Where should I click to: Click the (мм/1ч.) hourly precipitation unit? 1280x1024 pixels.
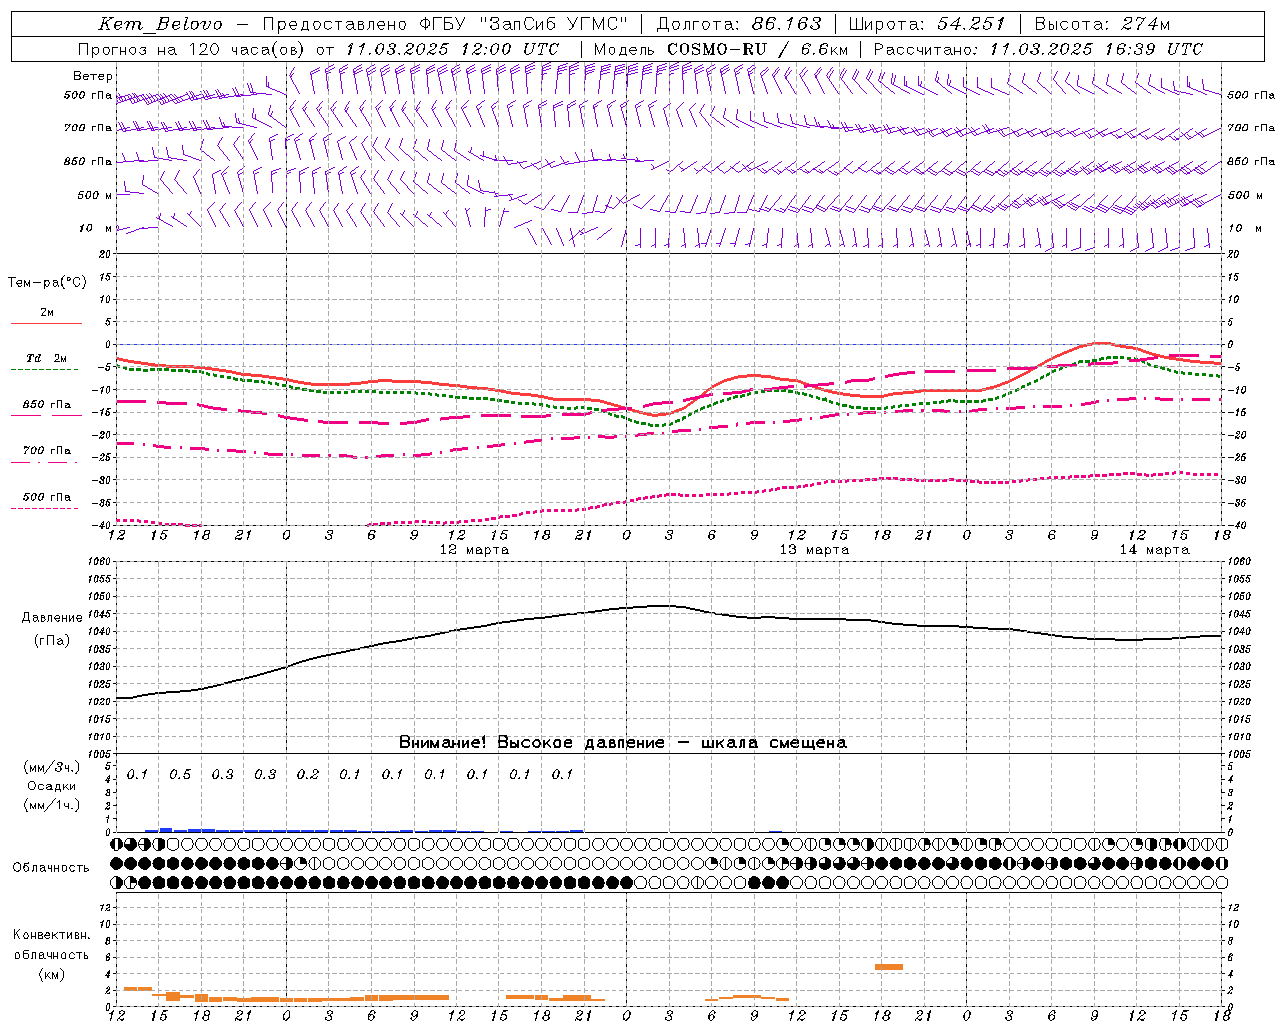click(51, 804)
